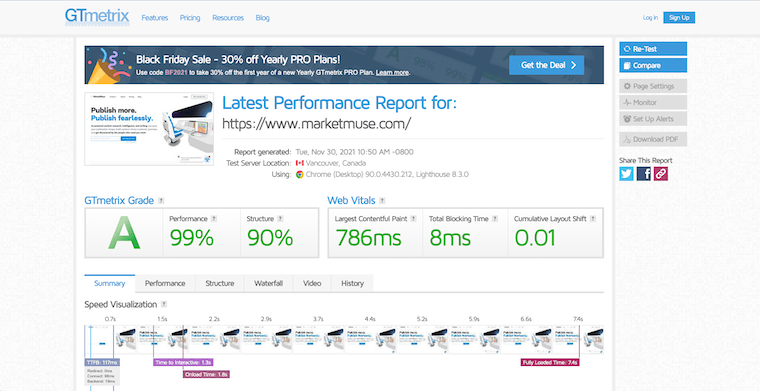This screenshot has height=391, width=760.
Task: Select the History tab
Action: (x=352, y=283)
